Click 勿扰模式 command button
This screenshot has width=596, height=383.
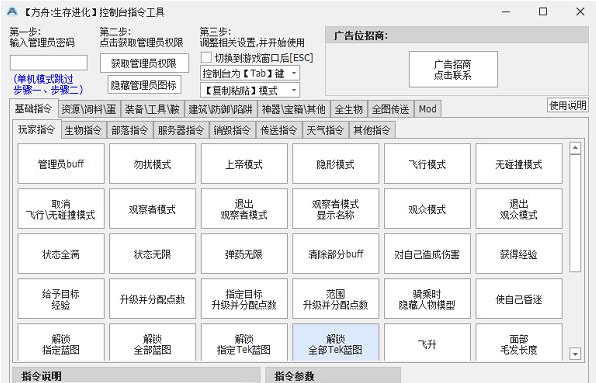pos(152,164)
